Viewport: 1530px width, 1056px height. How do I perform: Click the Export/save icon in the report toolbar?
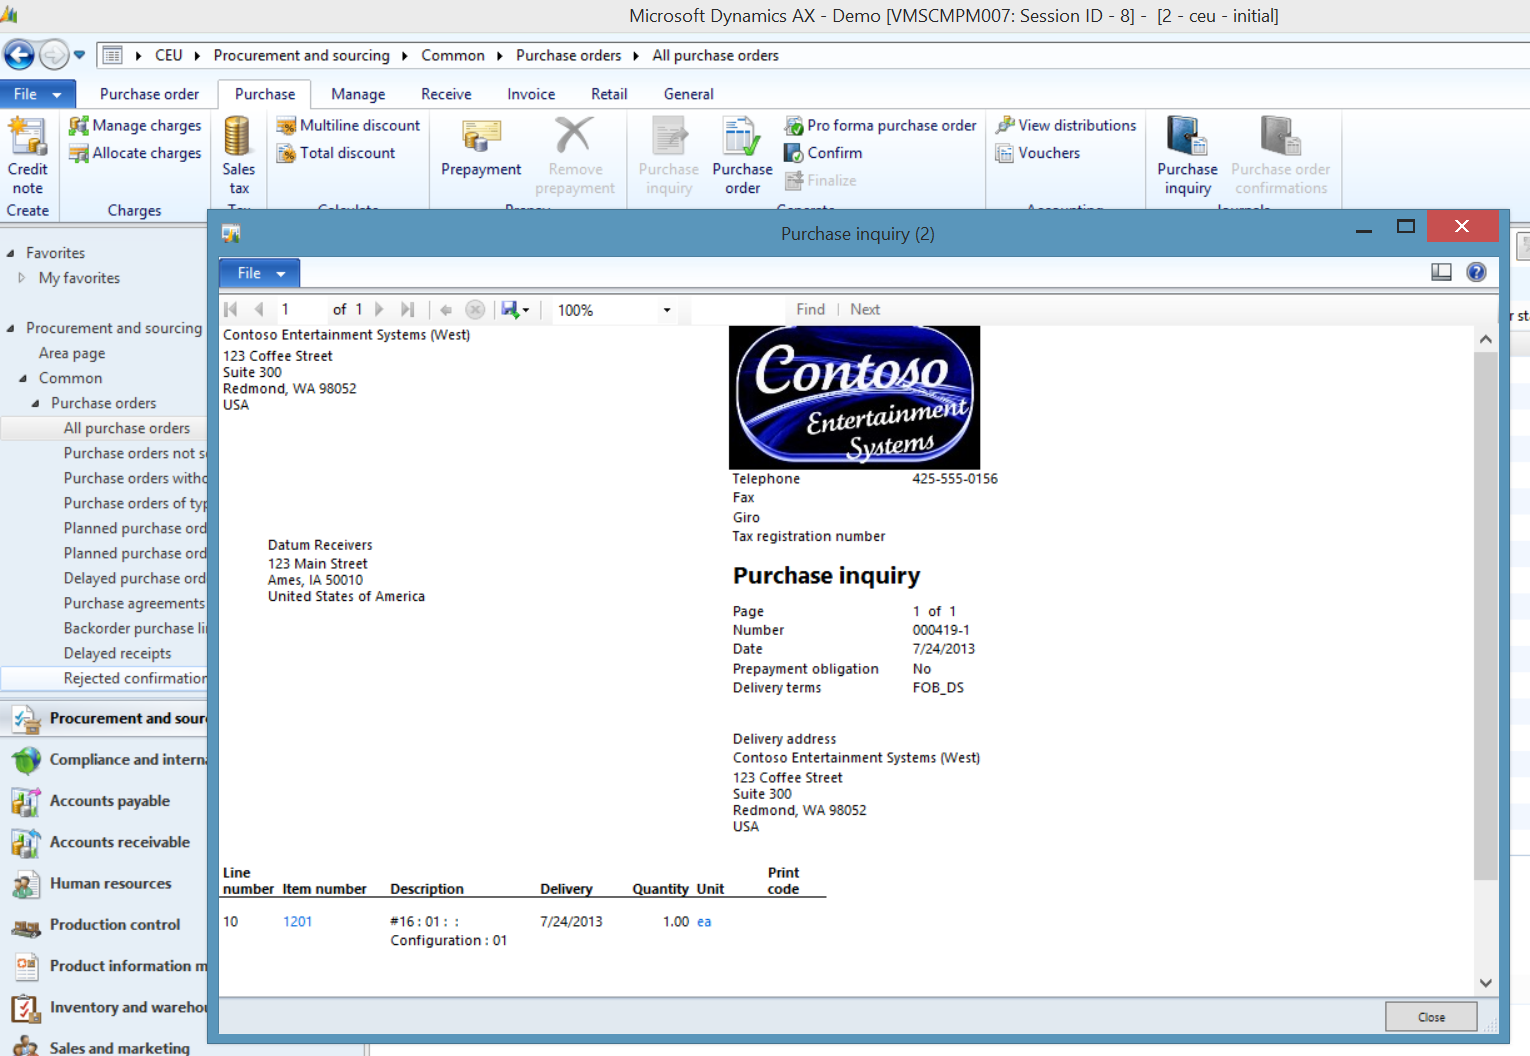[x=511, y=309]
